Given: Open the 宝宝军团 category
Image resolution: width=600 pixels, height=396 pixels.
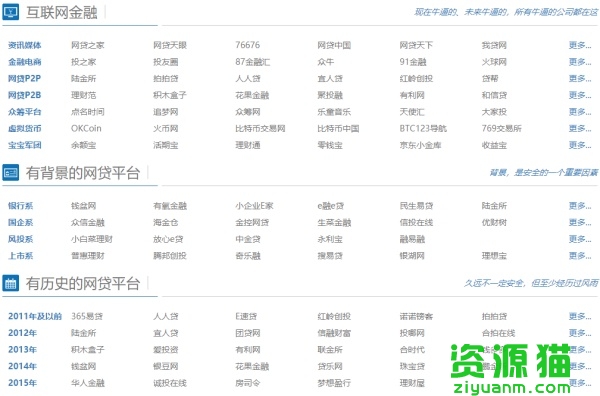Looking at the screenshot, I should (24, 145).
